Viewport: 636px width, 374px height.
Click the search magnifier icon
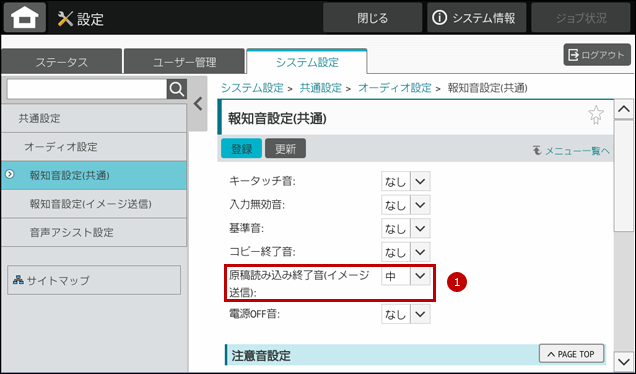[x=177, y=89]
